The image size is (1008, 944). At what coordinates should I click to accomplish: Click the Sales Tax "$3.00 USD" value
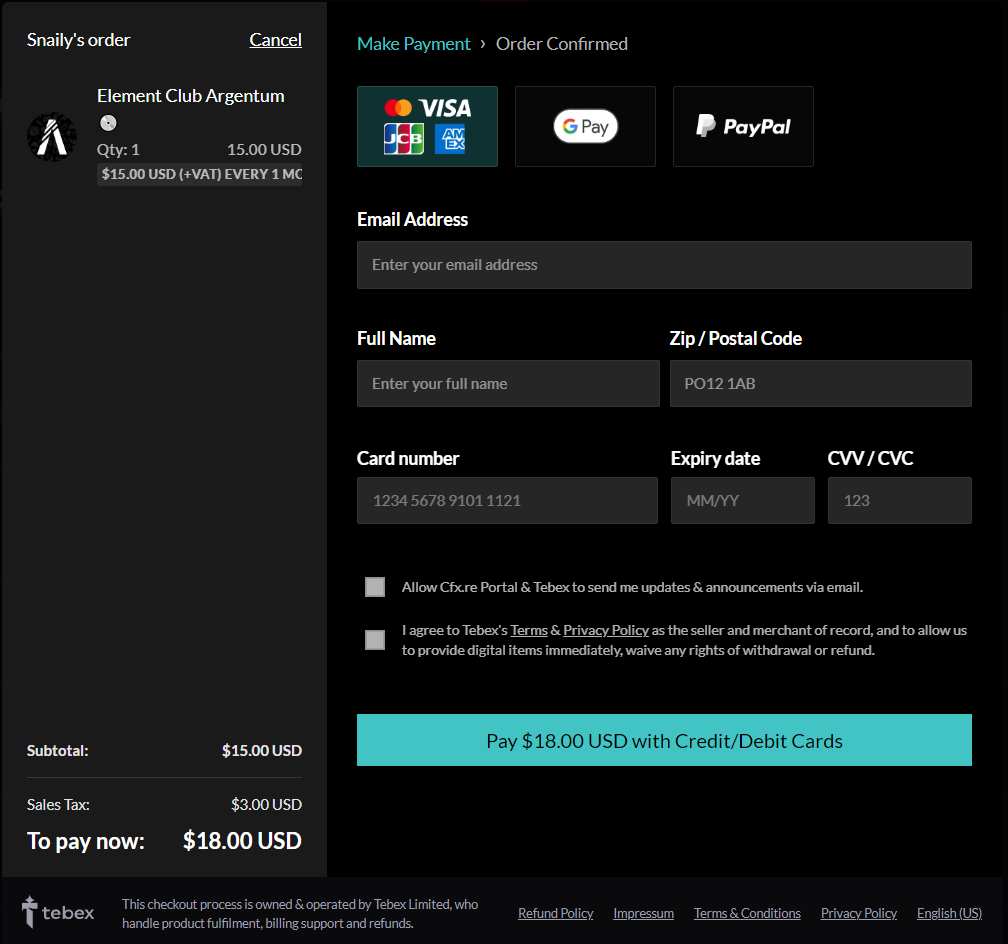click(x=266, y=804)
